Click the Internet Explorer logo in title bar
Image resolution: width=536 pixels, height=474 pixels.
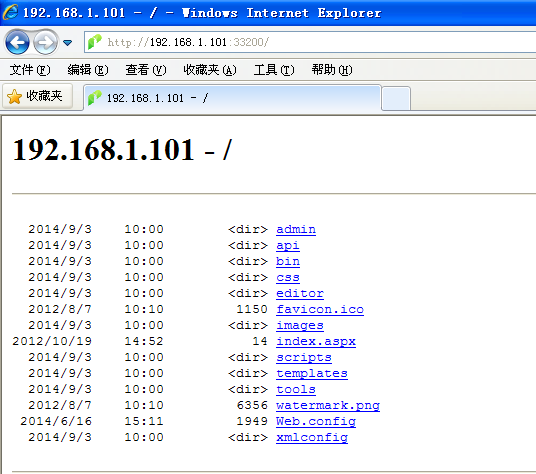10,12
